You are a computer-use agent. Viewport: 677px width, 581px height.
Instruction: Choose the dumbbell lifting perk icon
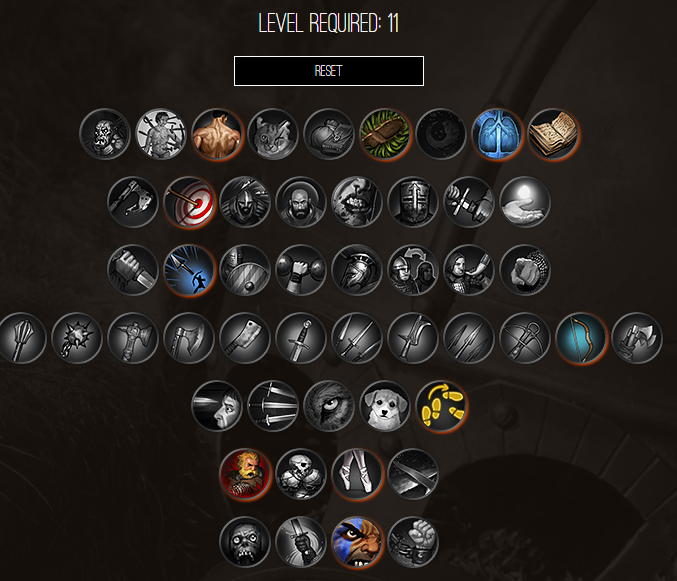pyautogui.click(x=301, y=270)
